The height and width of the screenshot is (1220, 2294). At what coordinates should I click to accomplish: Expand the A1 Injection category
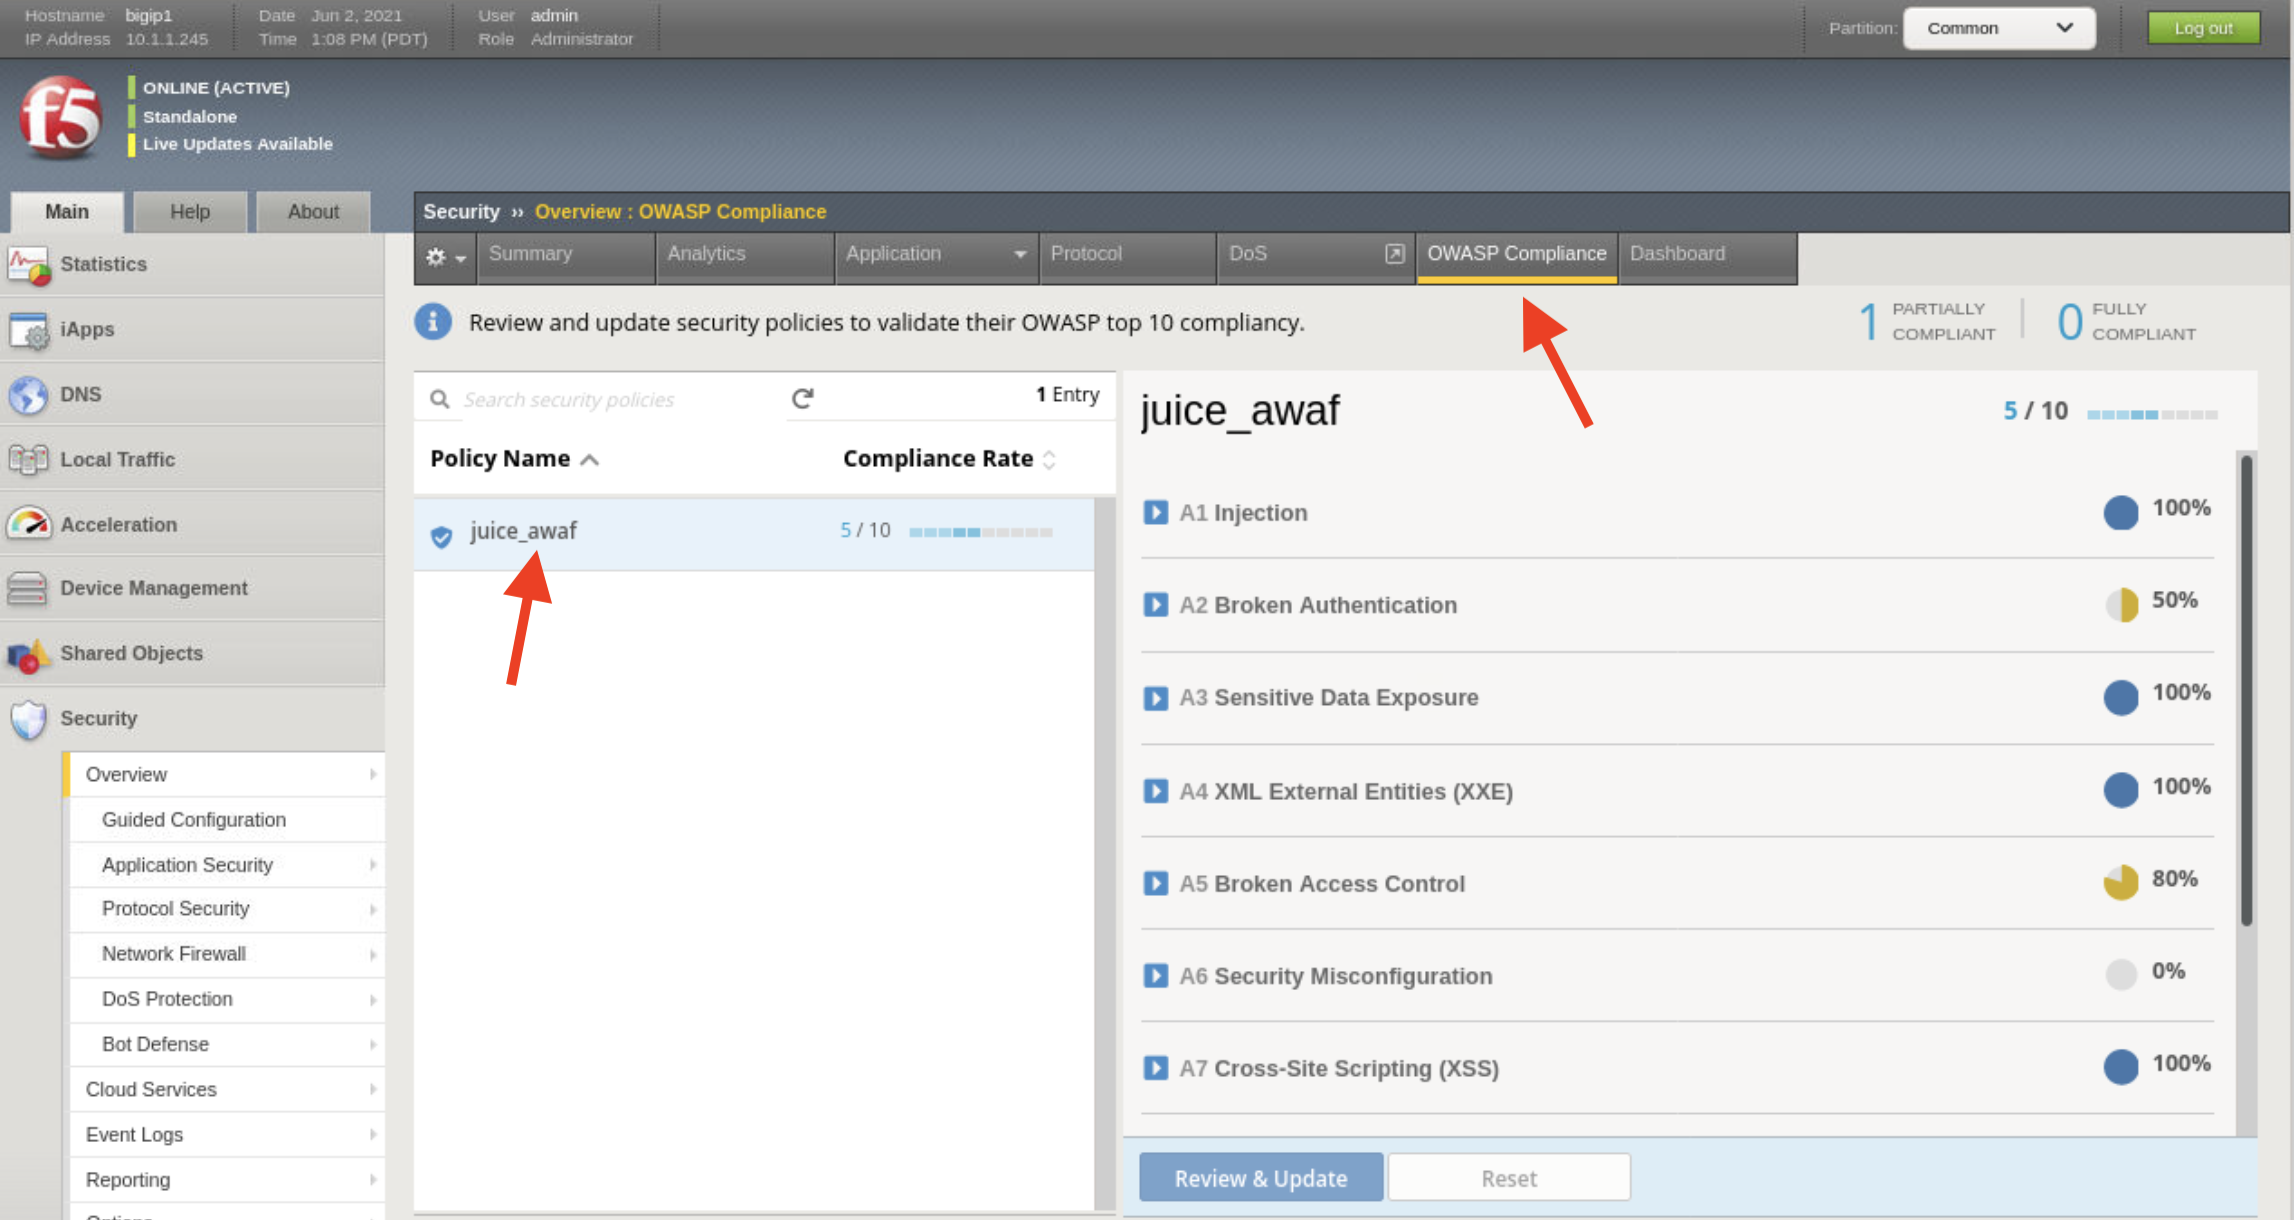[x=1155, y=512]
